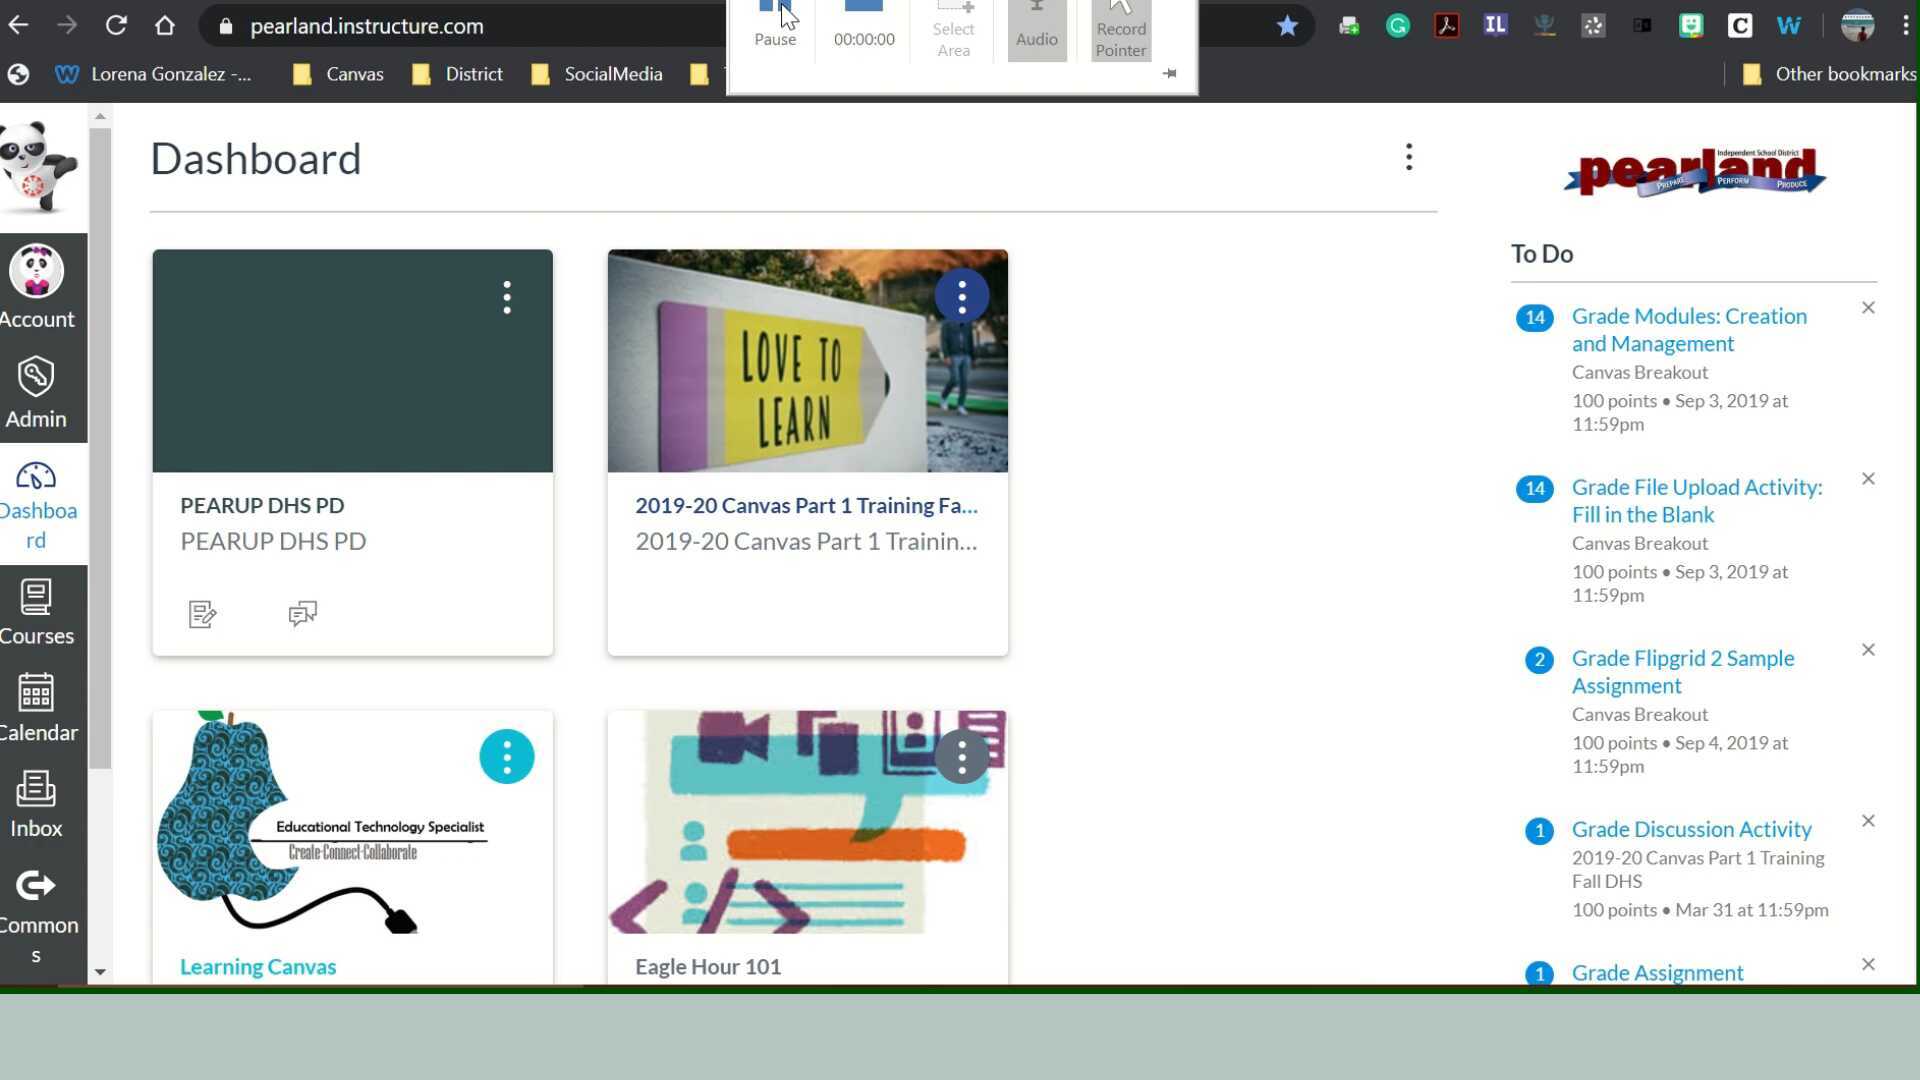The width and height of the screenshot is (1920, 1080).
Task: Dismiss Grade Discussion Activity to-do
Action: 1868,821
